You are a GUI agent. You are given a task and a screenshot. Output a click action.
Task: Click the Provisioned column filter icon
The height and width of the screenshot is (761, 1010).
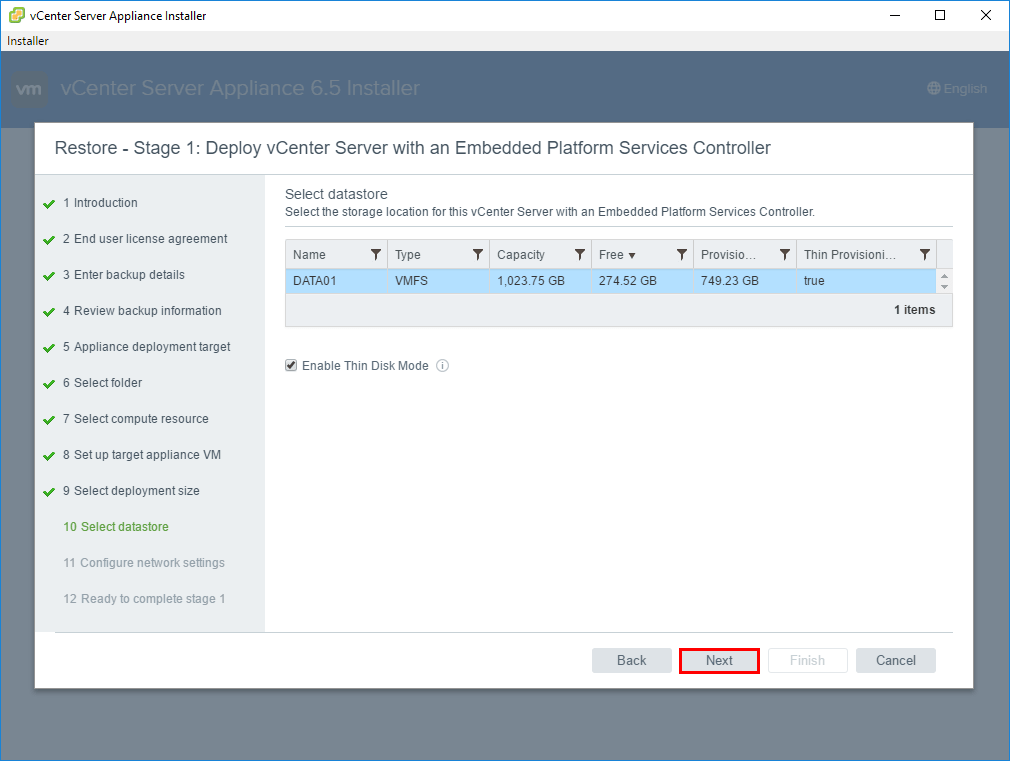pyautogui.click(x=785, y=255)
